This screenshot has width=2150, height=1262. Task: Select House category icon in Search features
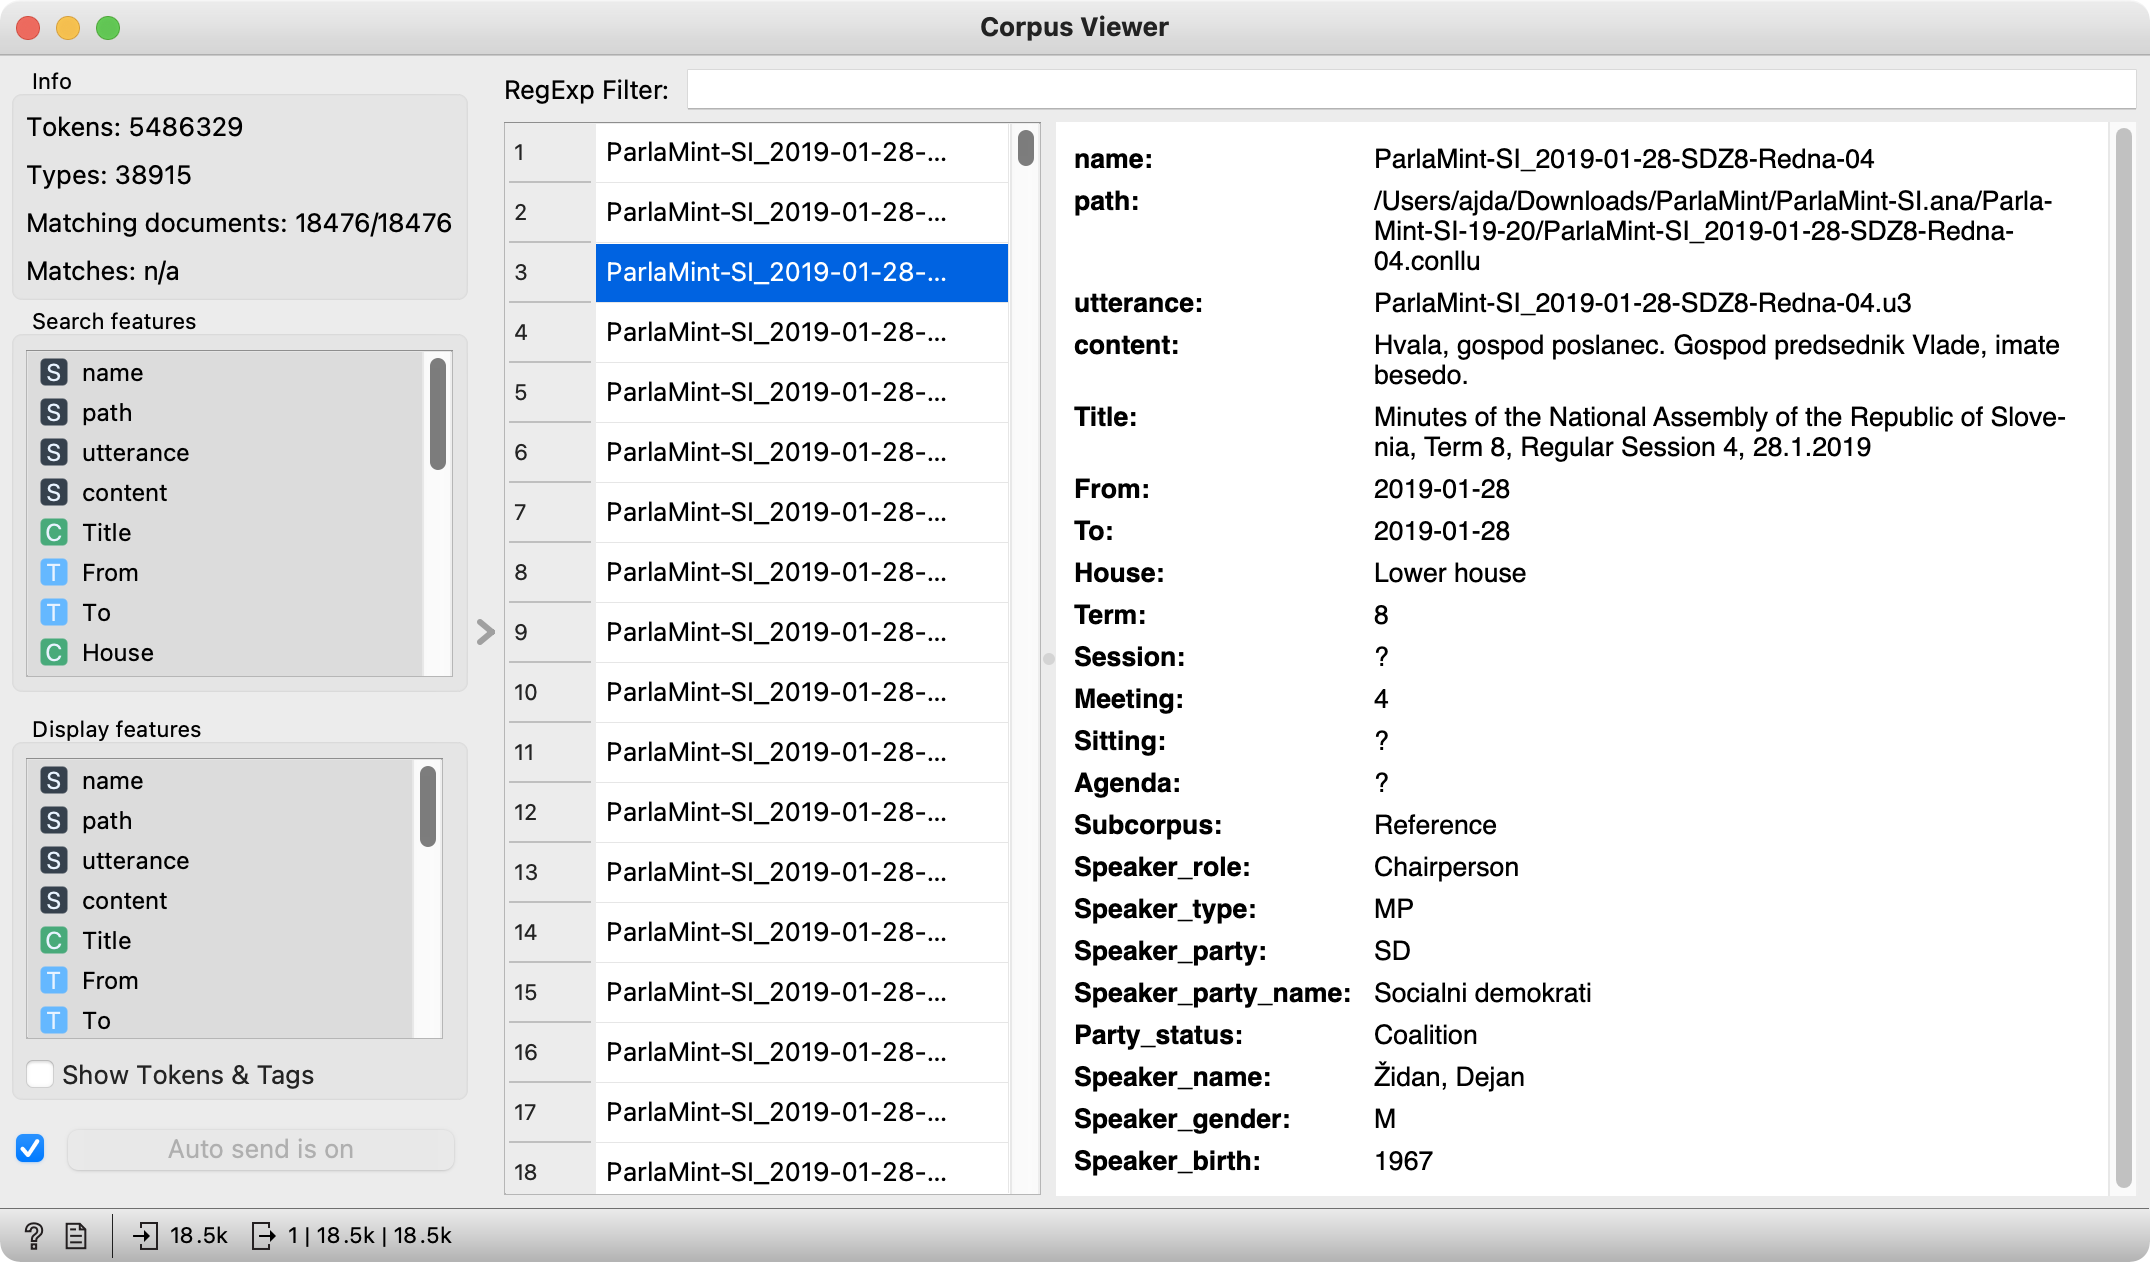(x=54, y=653)
